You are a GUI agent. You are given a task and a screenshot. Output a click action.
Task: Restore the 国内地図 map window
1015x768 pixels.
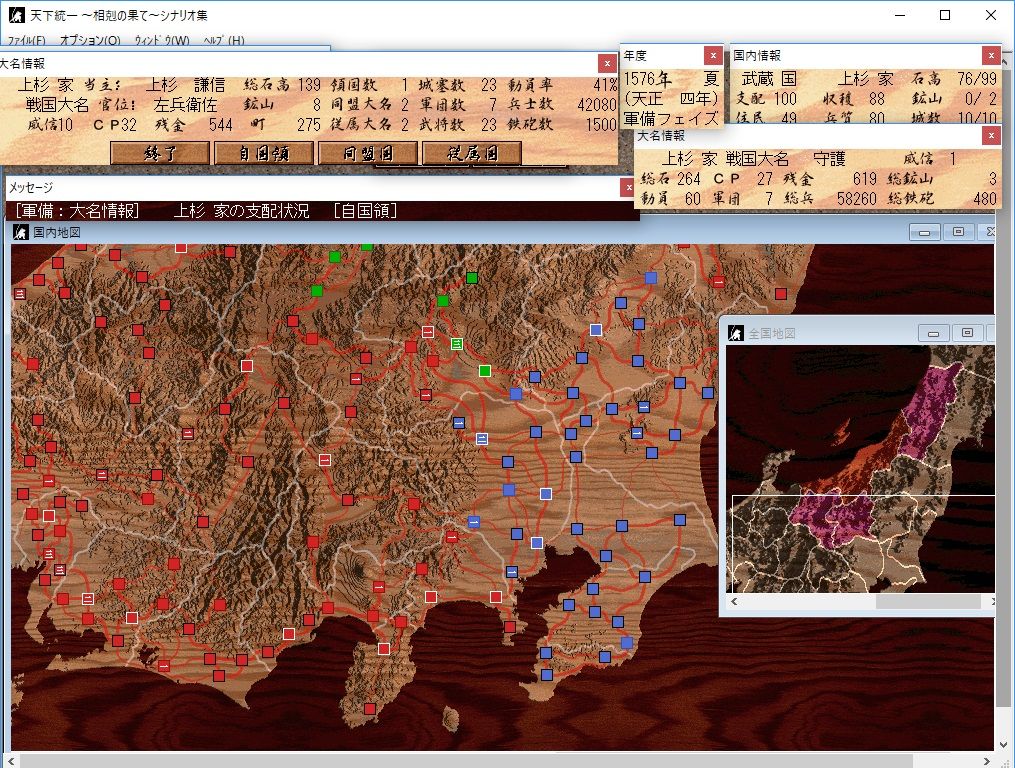(x=958, y=232)
